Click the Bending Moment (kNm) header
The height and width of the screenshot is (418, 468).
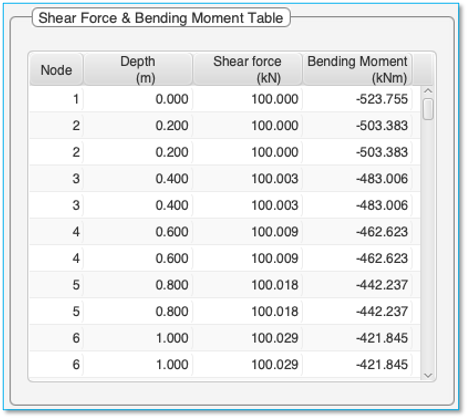(x=357, y=70)
